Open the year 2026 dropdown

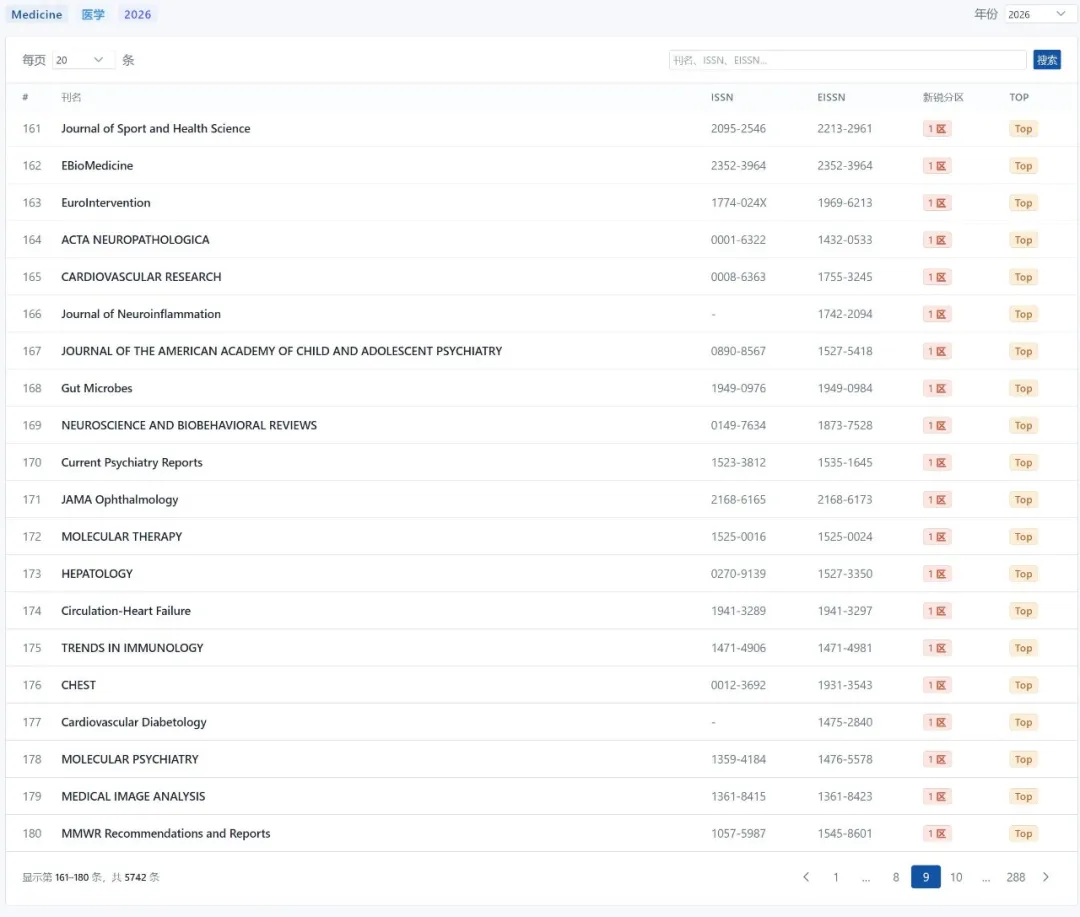1037,14
